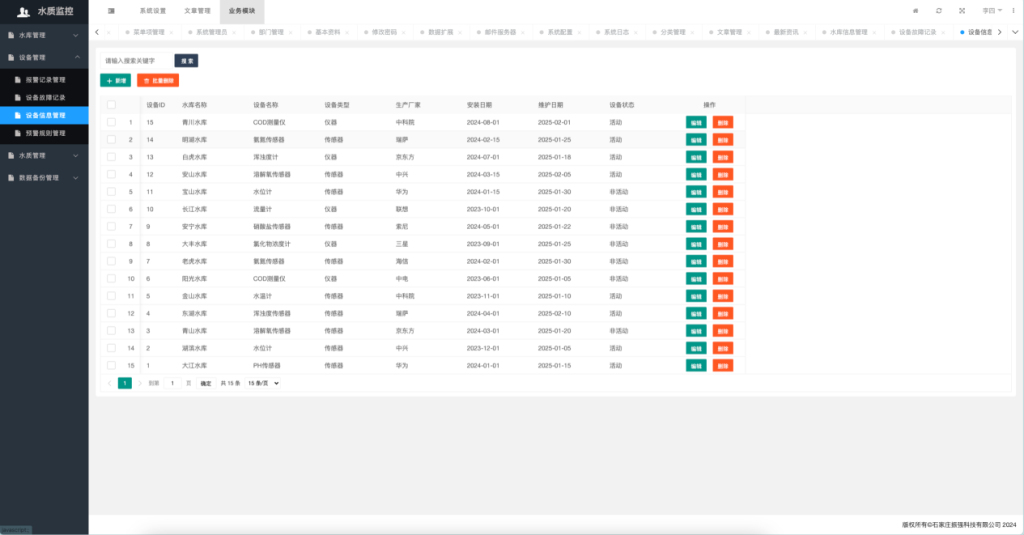
Task: Click the orange 批量删除 button
Action: [158, 80]
